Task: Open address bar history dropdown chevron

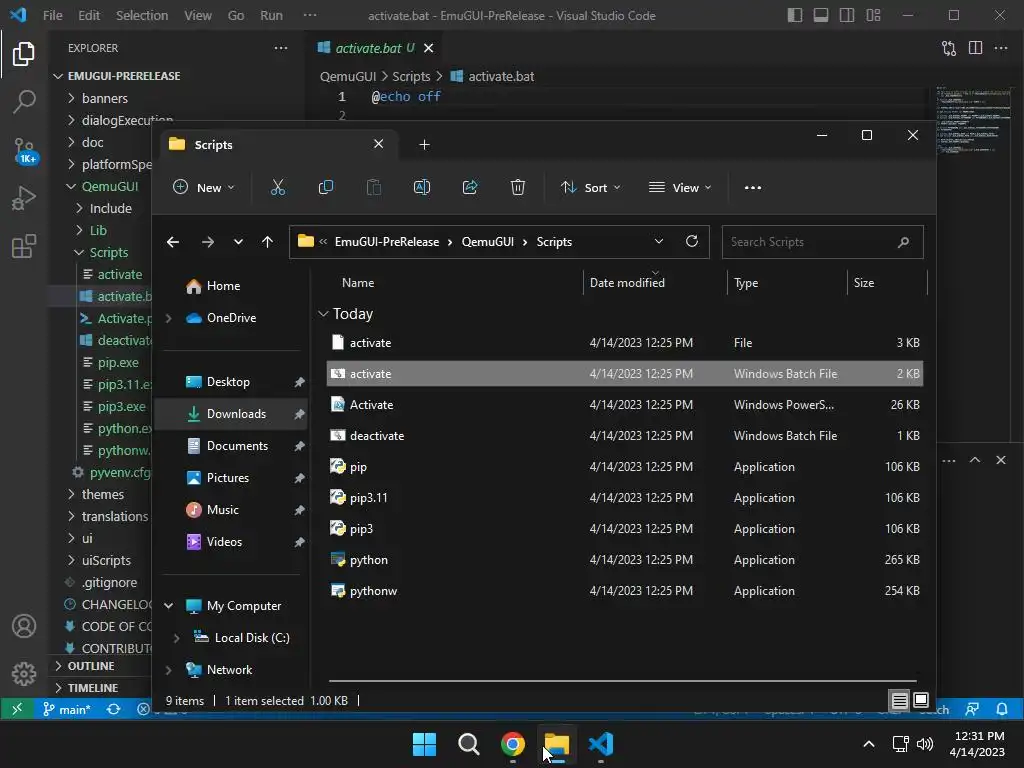Action: 659,242
